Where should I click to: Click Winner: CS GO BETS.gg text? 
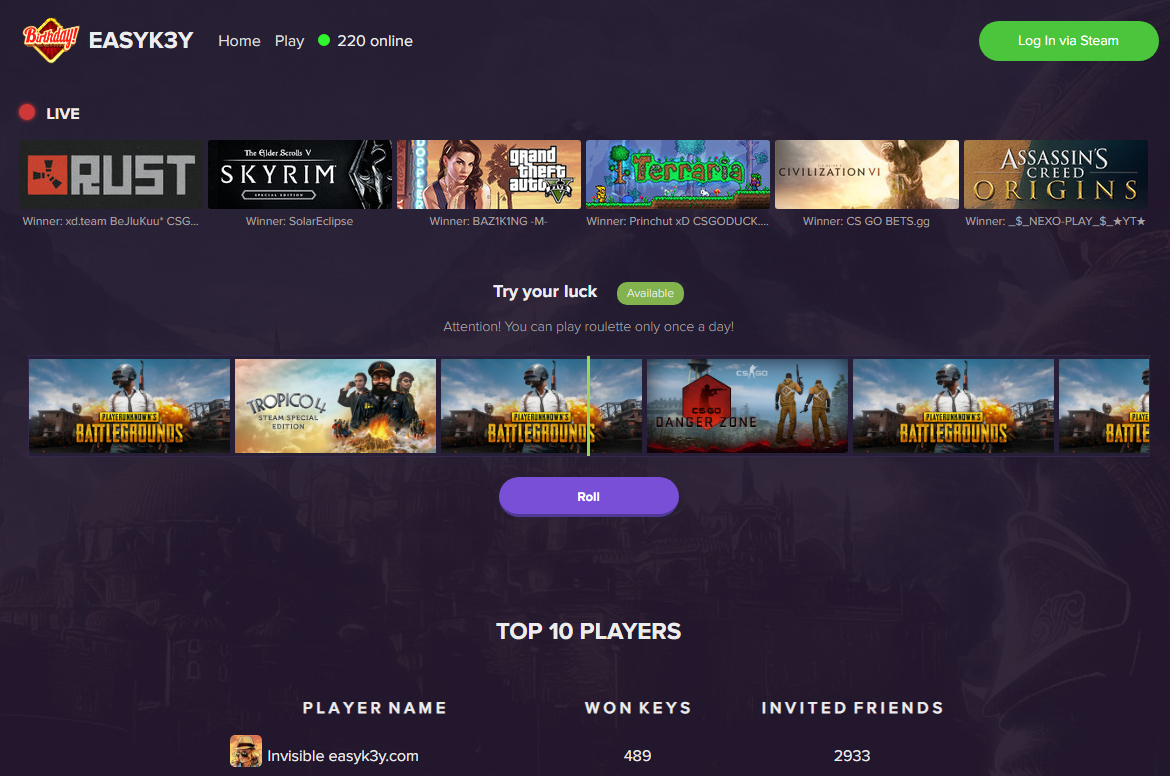[866, 221]
